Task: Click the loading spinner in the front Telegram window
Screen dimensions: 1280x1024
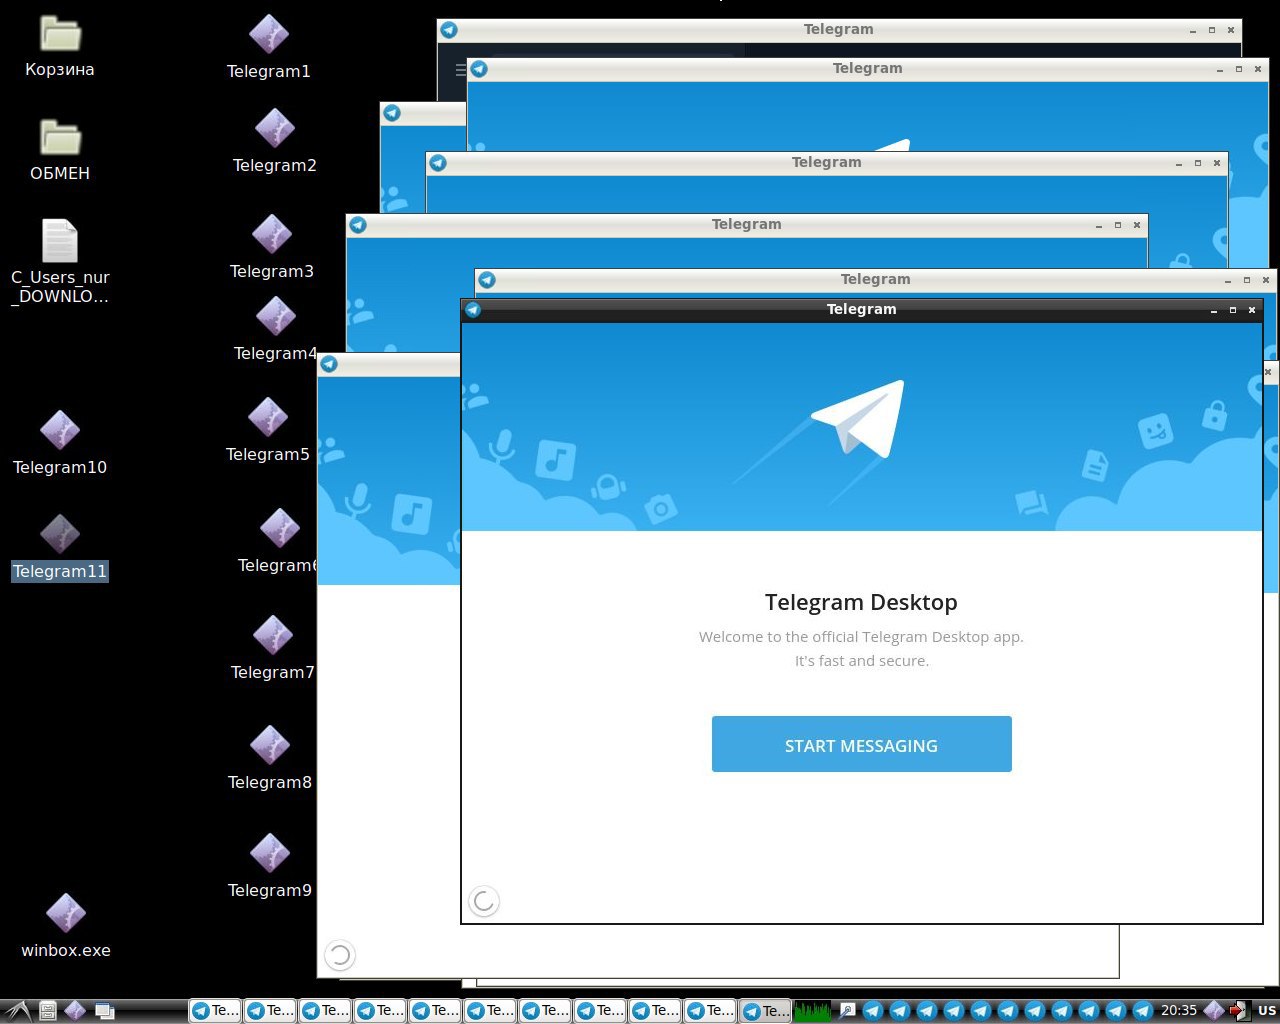Action: click(484, 901)
